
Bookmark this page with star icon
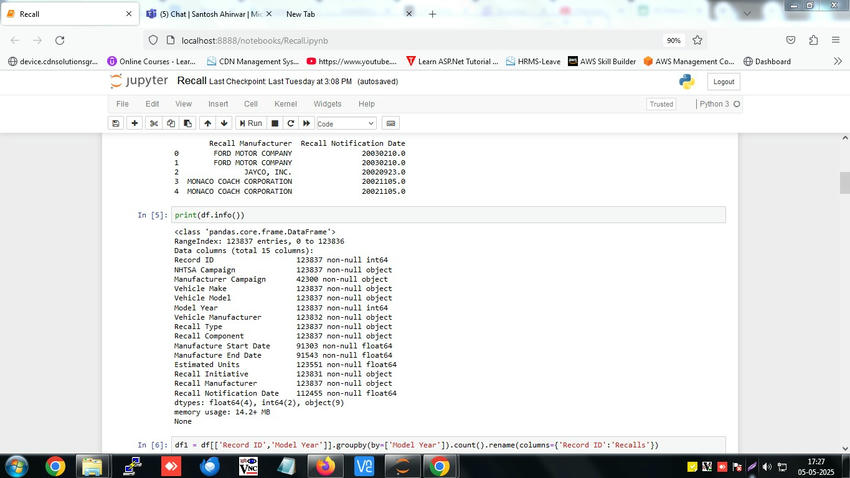point(697,40)
